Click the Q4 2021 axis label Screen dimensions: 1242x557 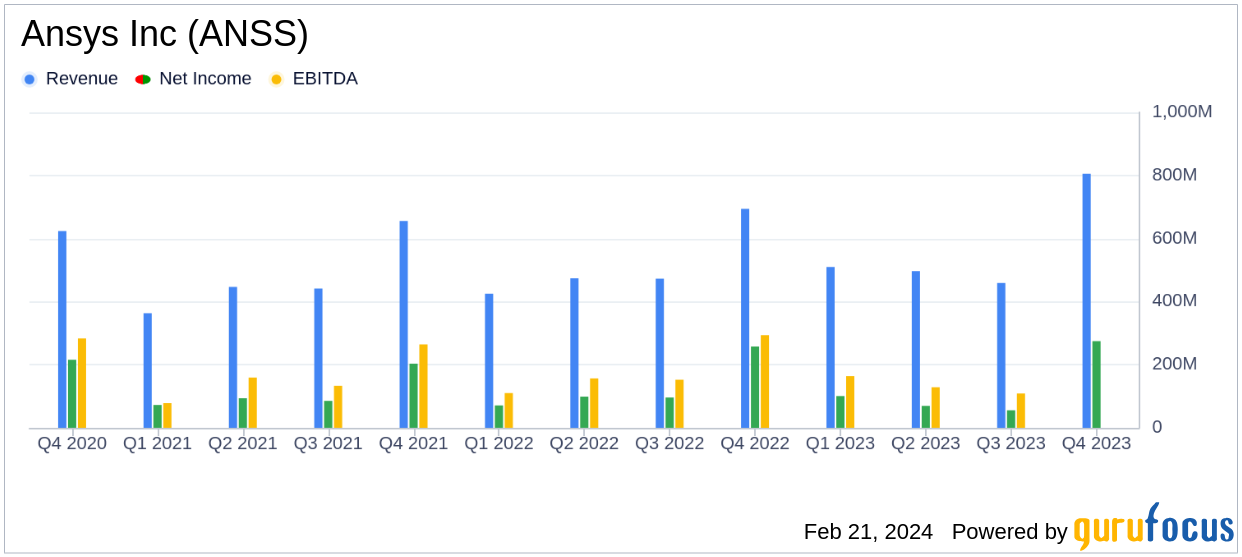413,443
